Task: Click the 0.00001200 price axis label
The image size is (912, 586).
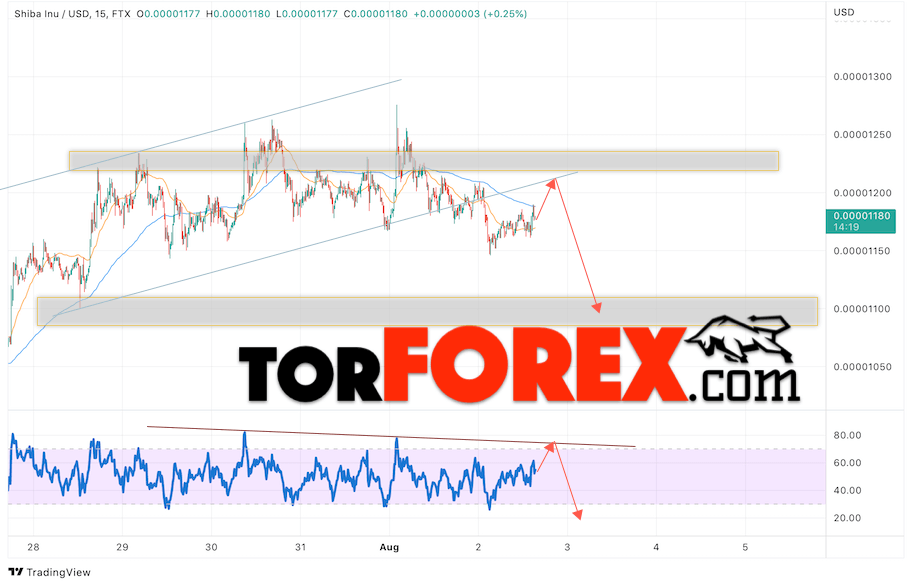Action: coord(862,193)
